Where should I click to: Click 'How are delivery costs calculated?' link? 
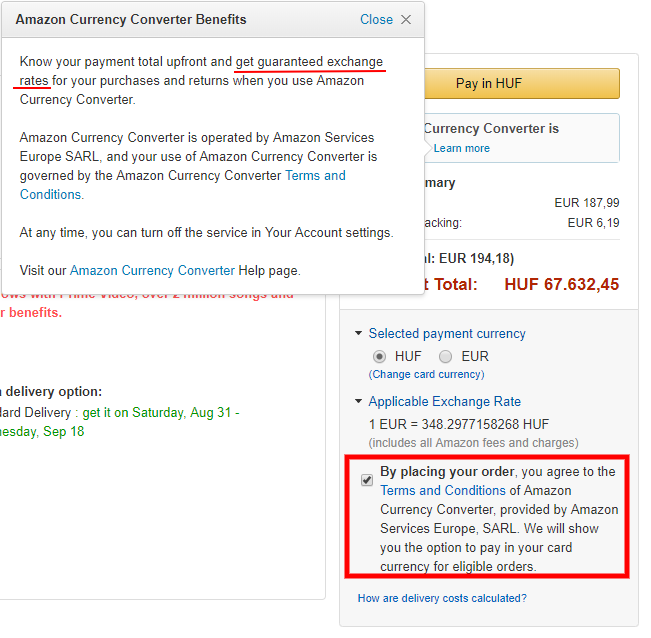[x=442, y=598]
